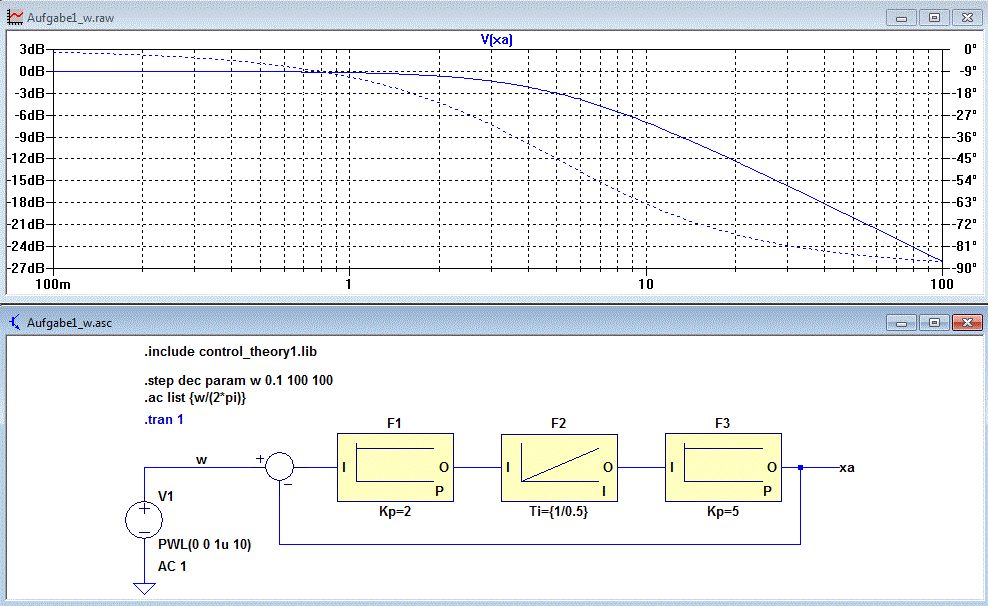Screen dimensions: 988x606
Task: Click the xa output net label
Action: point(847,467)
